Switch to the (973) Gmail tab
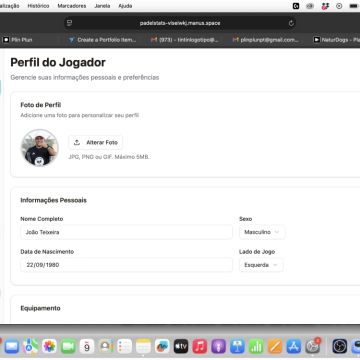Image resolution: width=360 pixels, height=360 pixels. tap(184, 40)
